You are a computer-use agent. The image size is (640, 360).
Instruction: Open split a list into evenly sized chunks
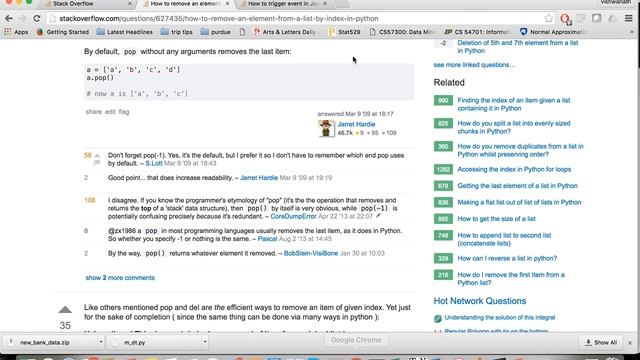pos(514,127)
